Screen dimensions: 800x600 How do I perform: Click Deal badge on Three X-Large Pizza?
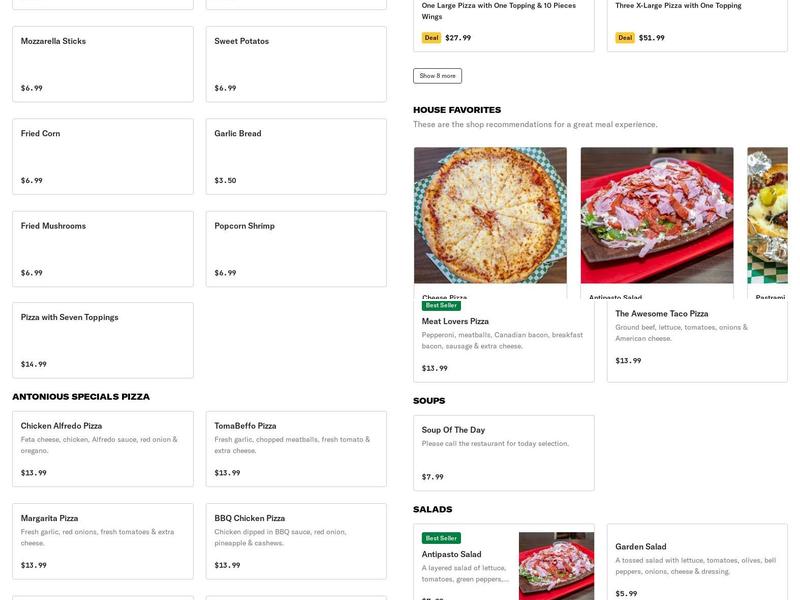tap(625, 38)
